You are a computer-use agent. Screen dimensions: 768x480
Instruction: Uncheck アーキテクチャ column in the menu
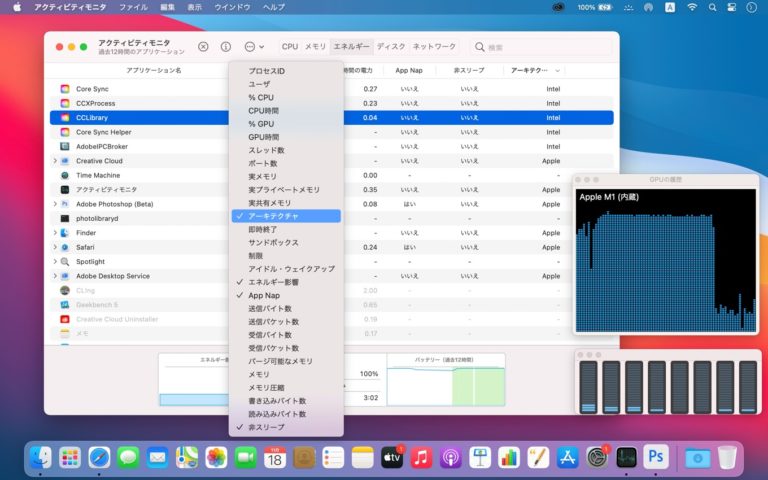(286, 216)
